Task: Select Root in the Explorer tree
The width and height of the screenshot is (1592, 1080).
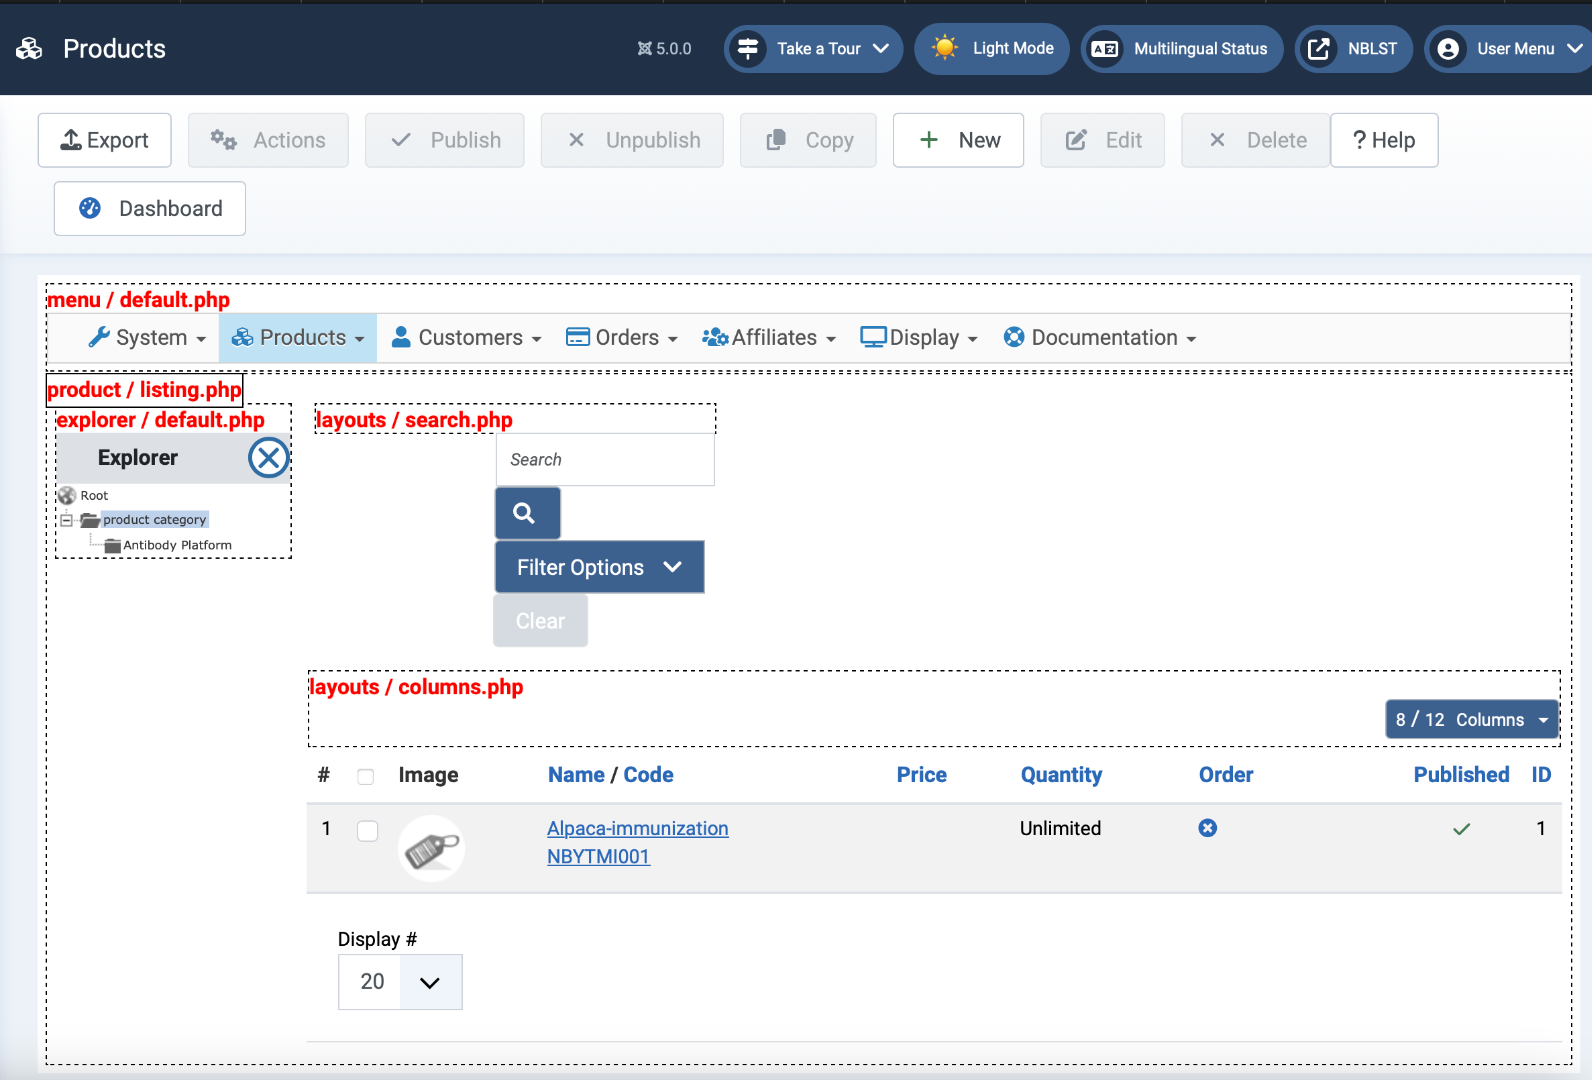Action: point(94,496)
